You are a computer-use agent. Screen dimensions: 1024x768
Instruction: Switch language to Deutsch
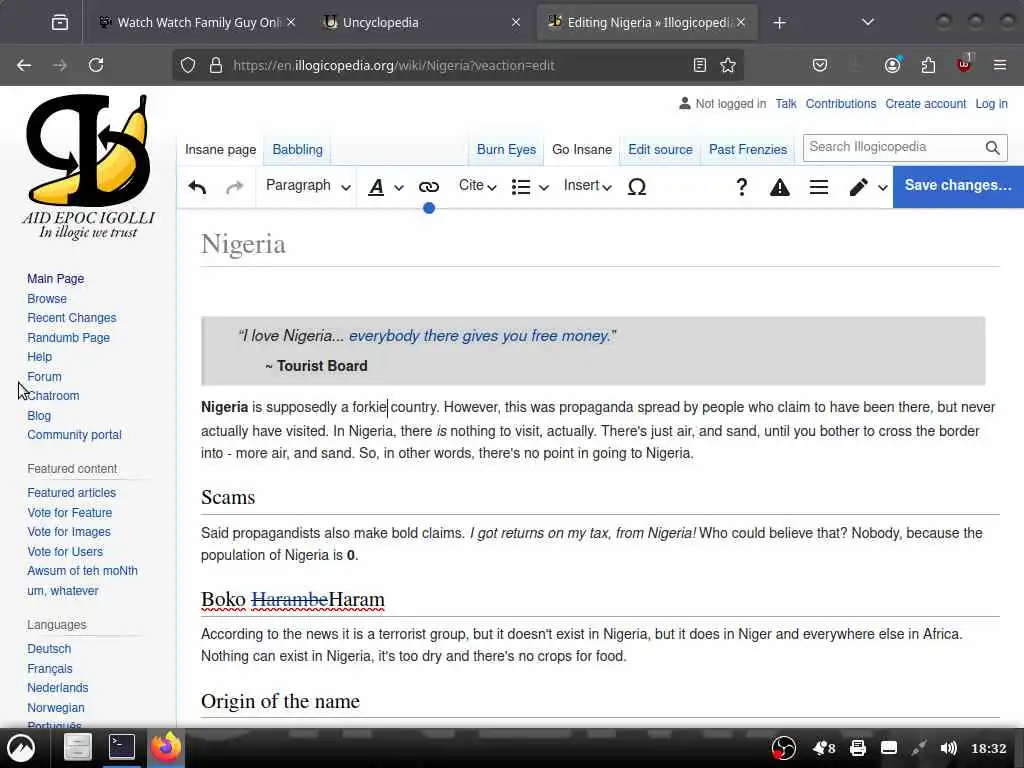pos(49,649)
